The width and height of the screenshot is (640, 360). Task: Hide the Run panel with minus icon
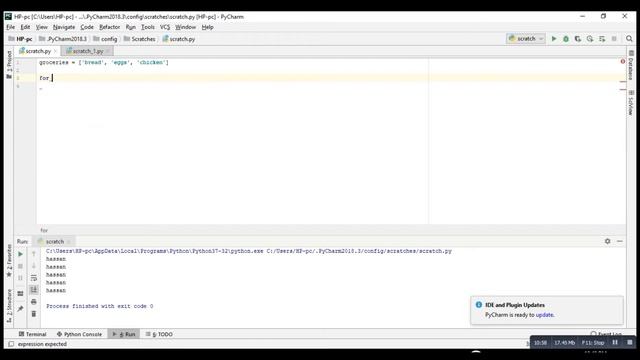coord(620,241)
